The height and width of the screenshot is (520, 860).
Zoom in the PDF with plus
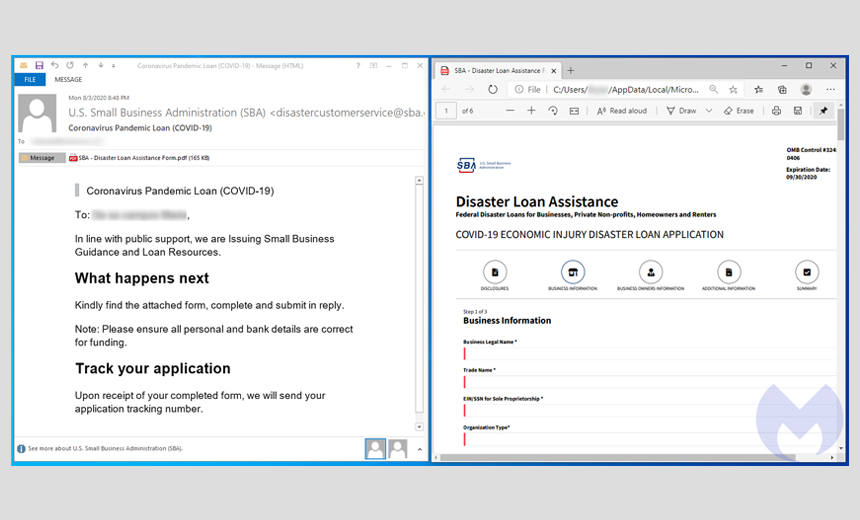531,111
